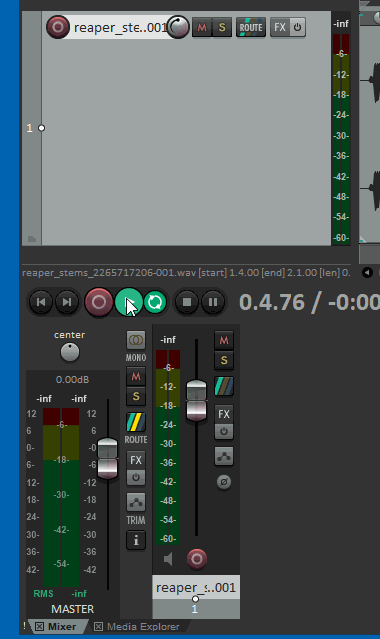Image resolution: width=380 pixels, height=639 pixels.
Task: Mute track 1 in mixer
Action: pyautogui.click(x=224, y=340)
